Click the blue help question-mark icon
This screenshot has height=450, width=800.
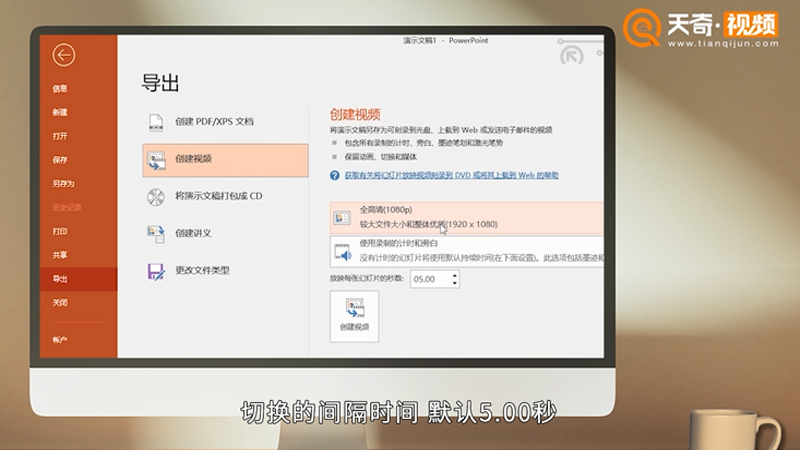pyautogui.click(x=335, y=176)
